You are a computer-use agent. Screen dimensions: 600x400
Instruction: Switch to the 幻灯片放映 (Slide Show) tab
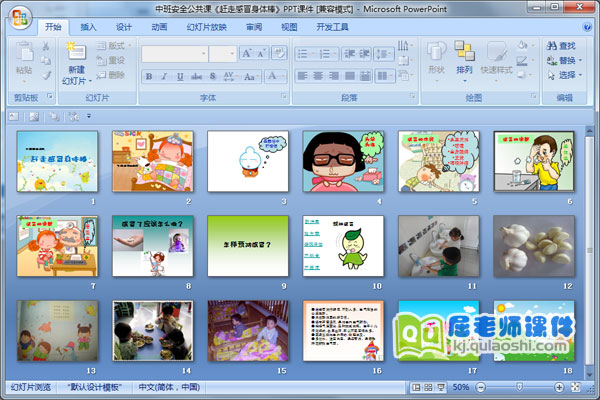(x=207, y=27)
